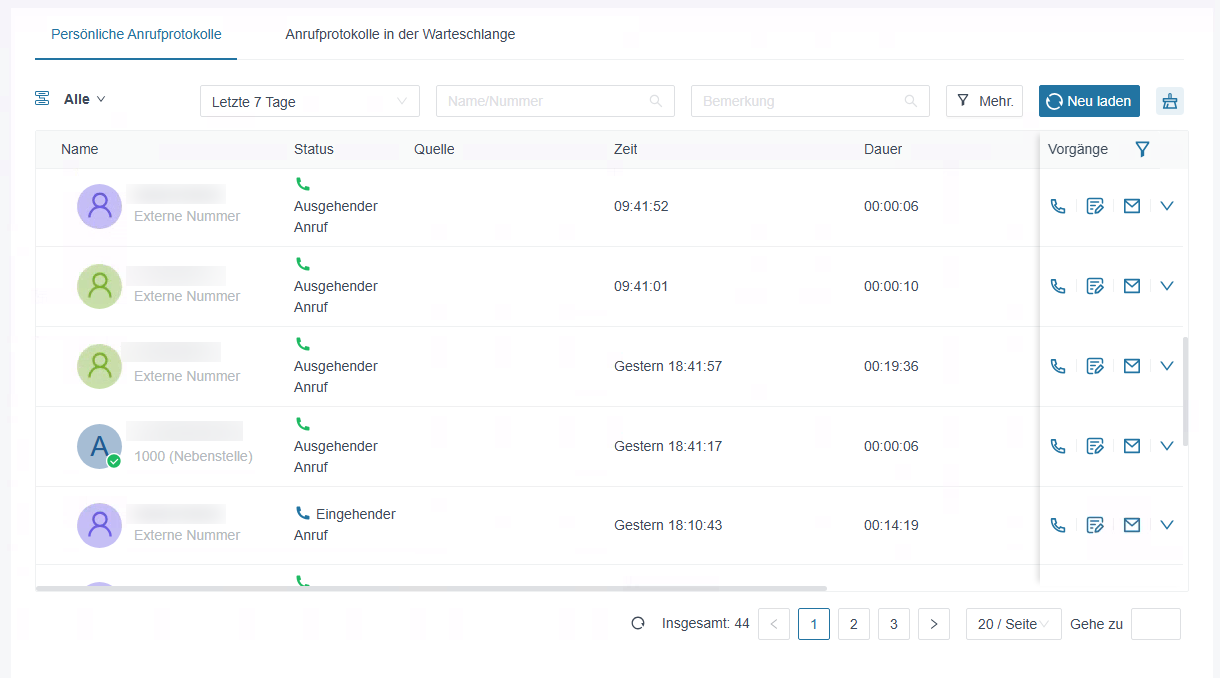Open the Letzte 7 Tage date range dropdown
This screenshot has width=1220, height=678.
[x=310, y=101]
